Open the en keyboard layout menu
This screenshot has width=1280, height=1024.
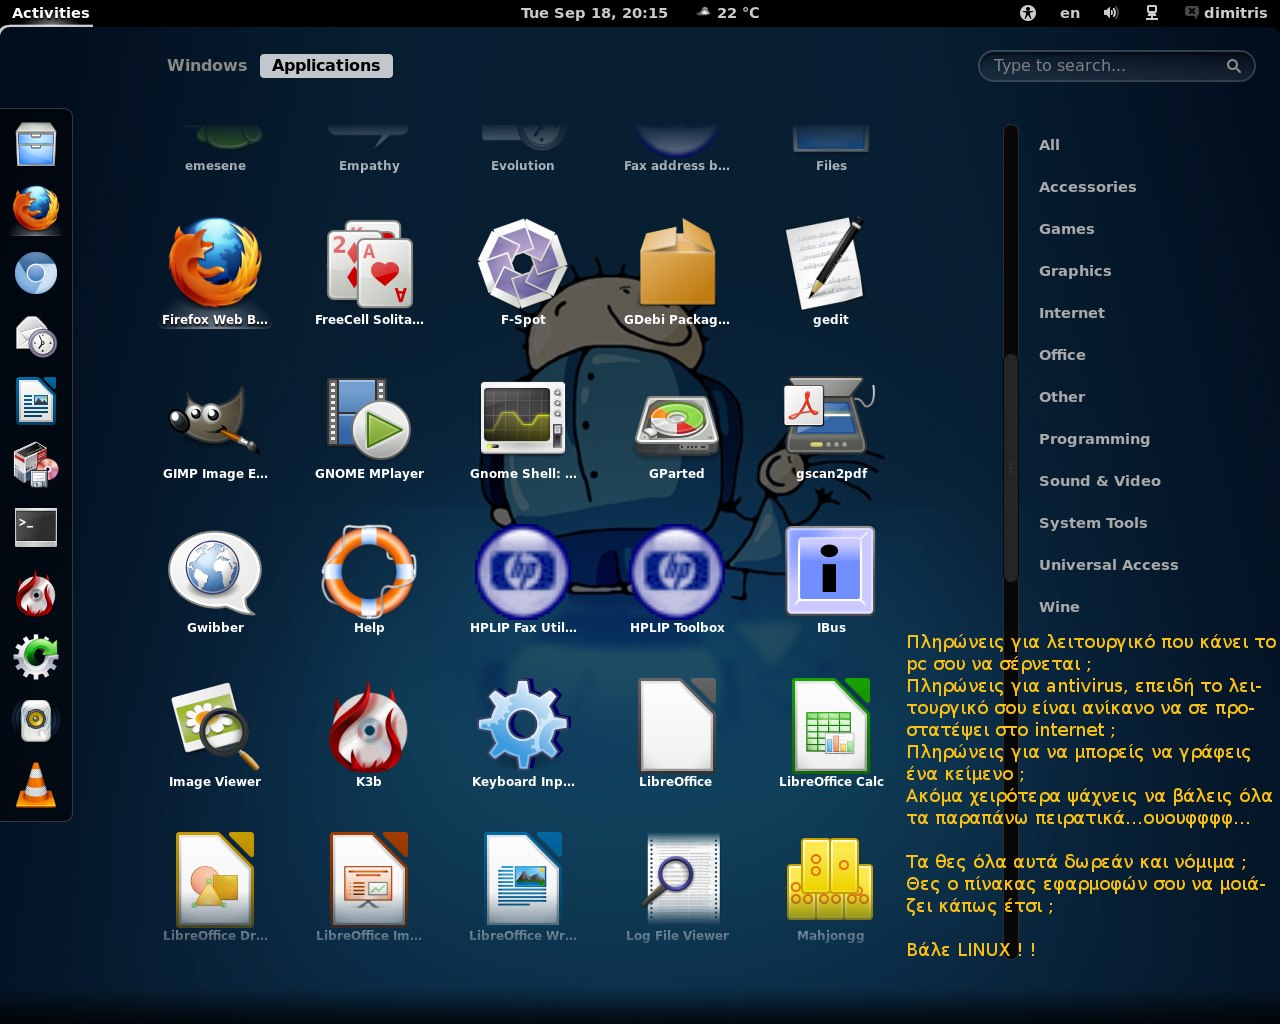tap(1070, 13)
